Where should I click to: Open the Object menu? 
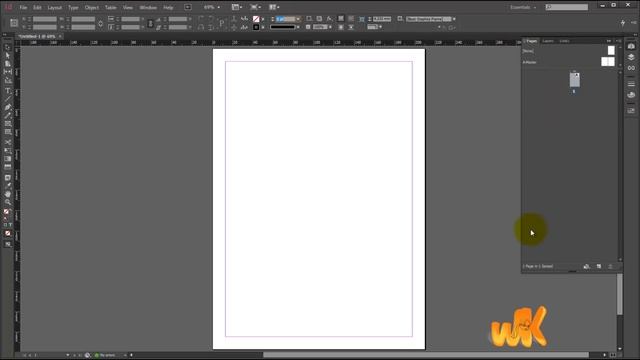point(91,7)
